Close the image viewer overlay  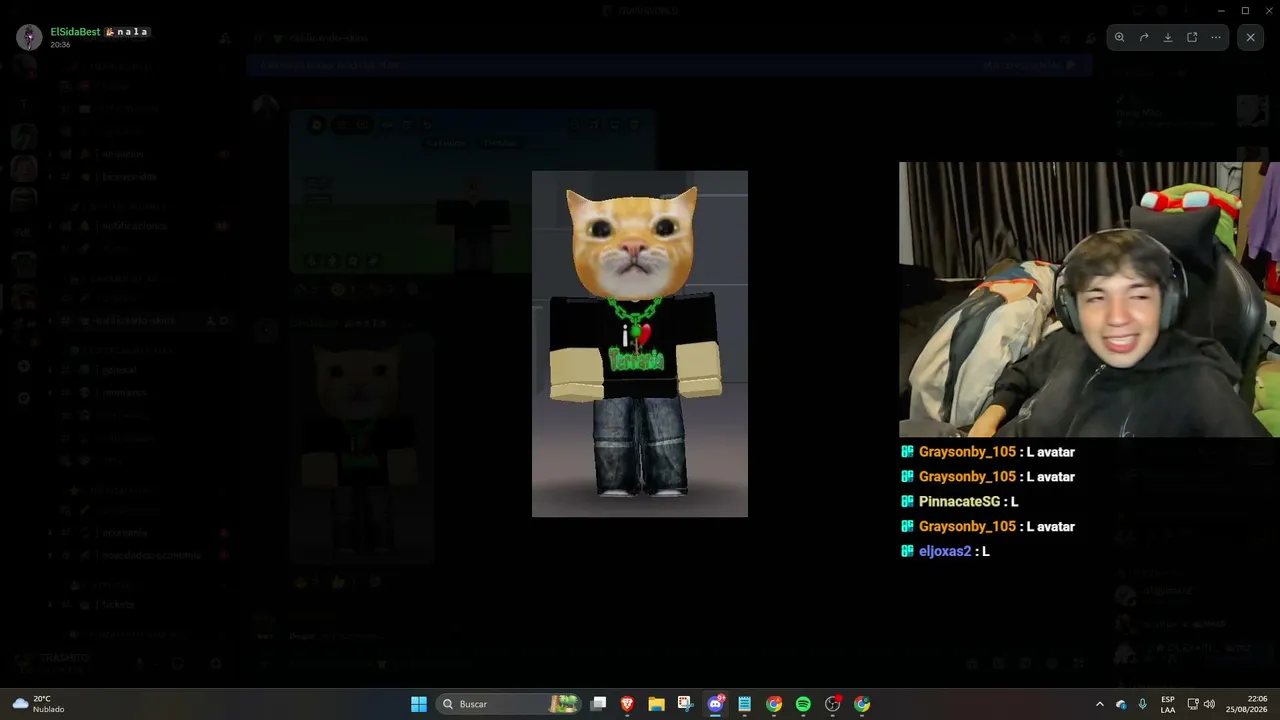(x=1250, y=37)
